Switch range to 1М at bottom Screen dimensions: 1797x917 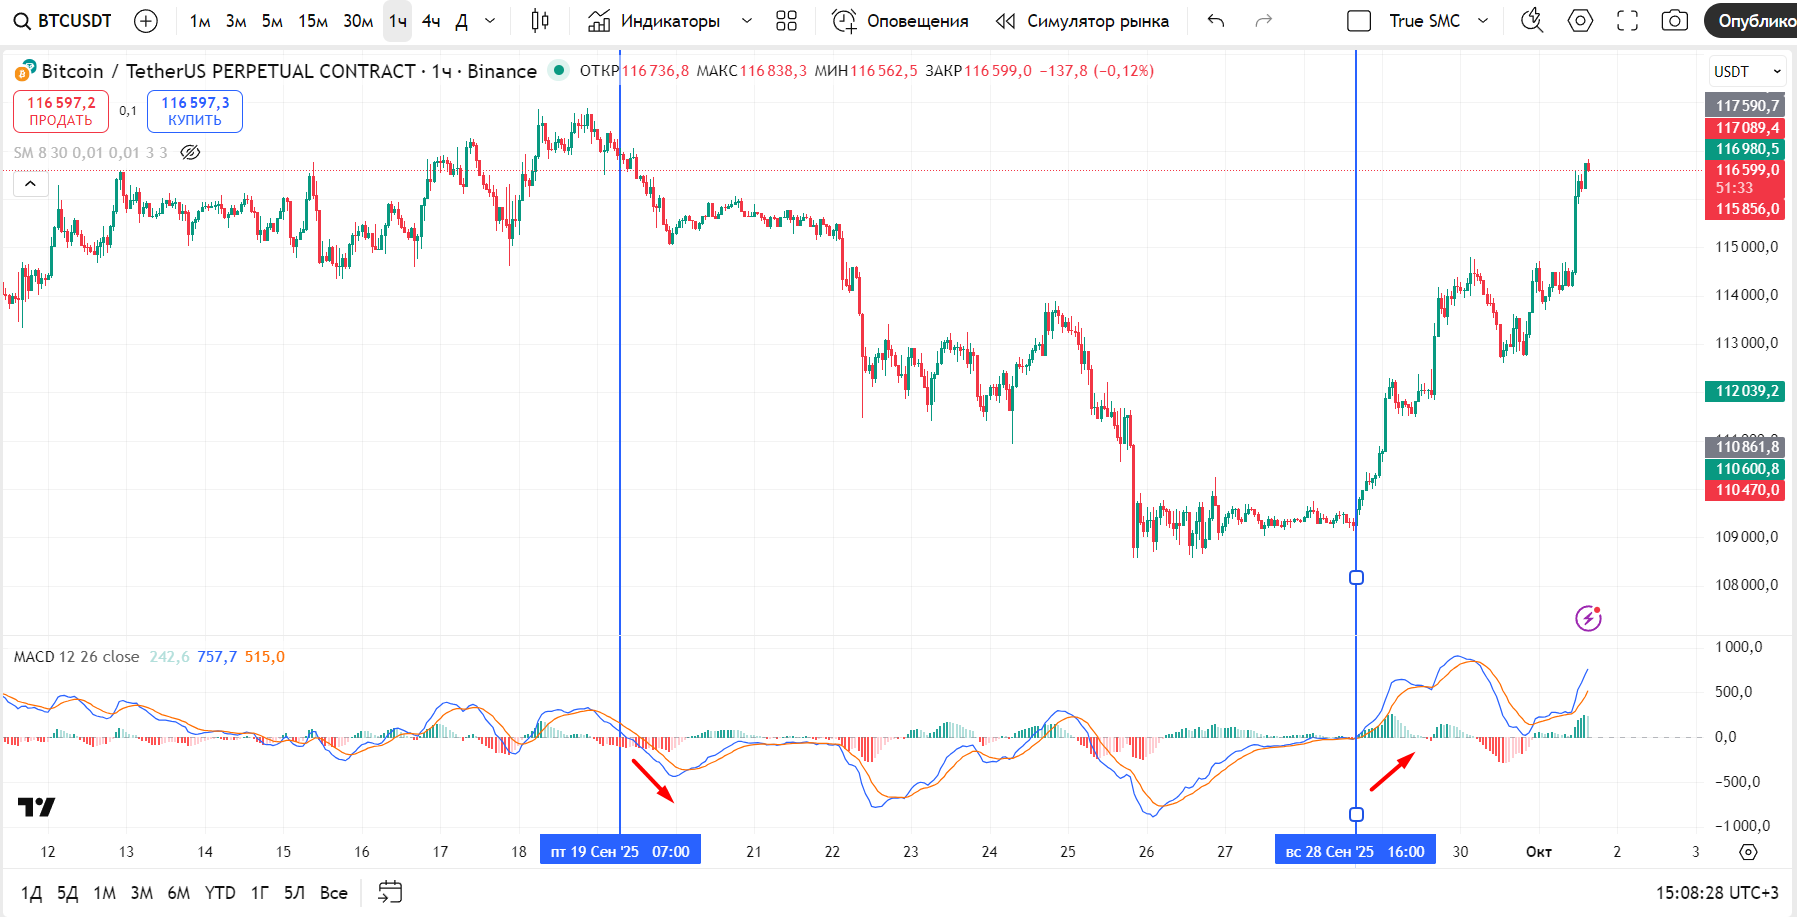pos(104,893)
